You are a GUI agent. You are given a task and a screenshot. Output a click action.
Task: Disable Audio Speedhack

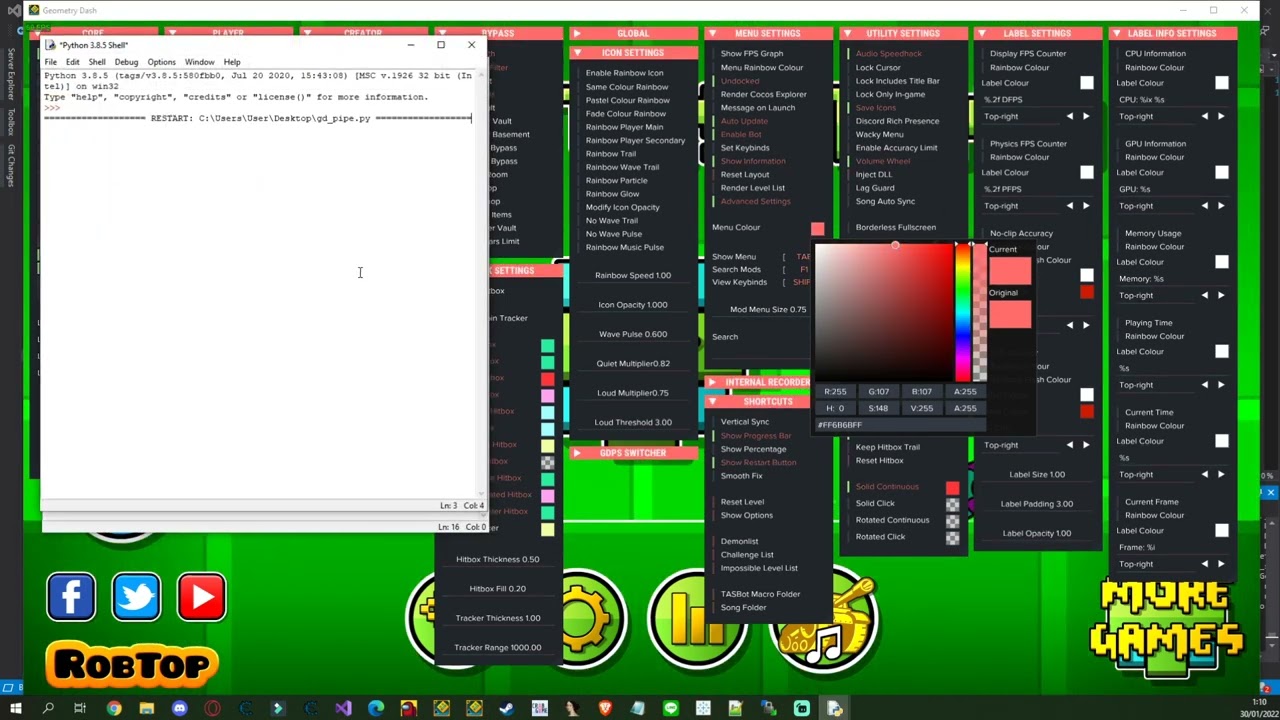coord(888,53)
